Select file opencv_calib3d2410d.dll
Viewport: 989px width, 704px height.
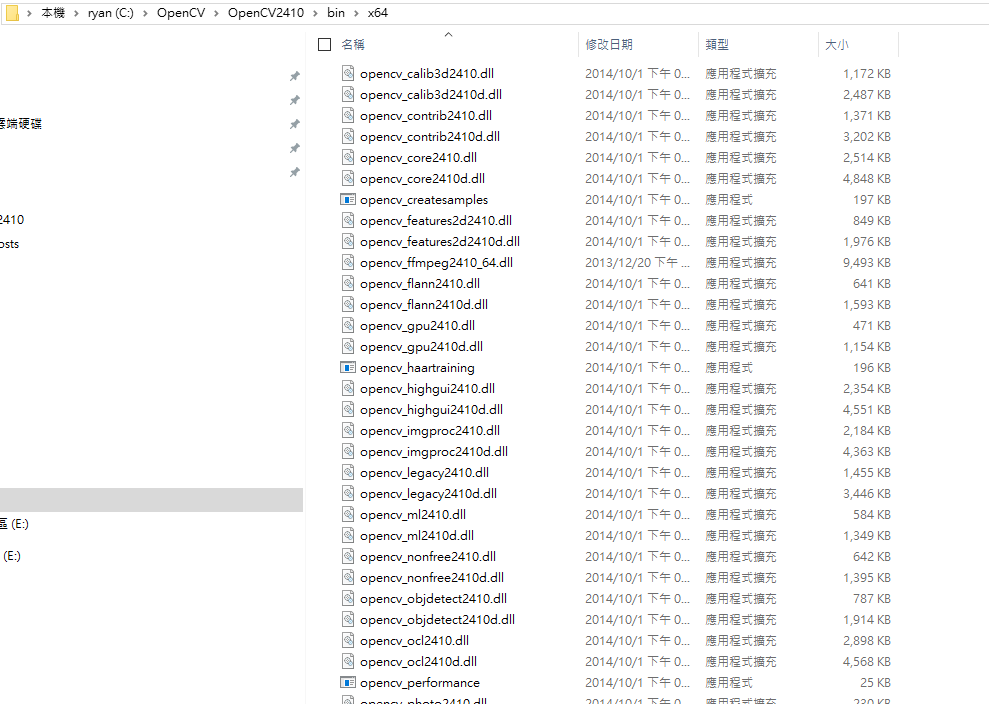point(431,94)
